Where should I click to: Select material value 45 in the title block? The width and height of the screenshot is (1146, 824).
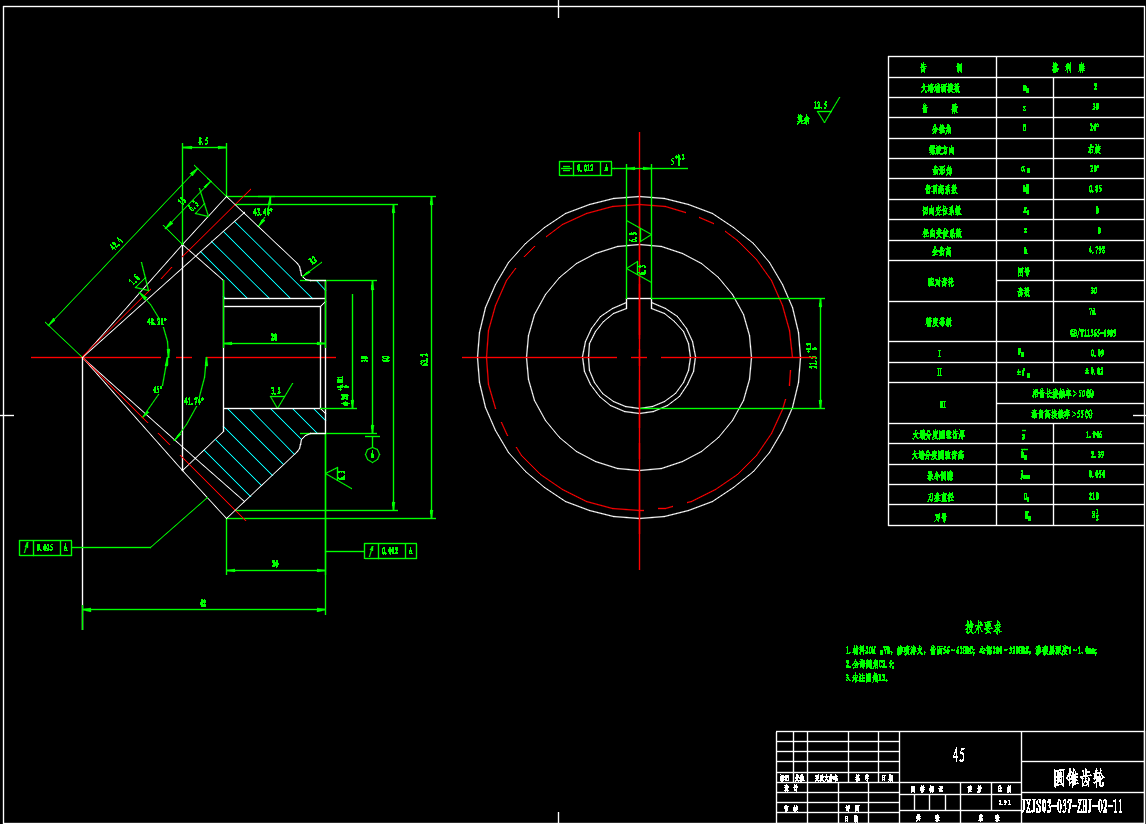coord(959,755)
